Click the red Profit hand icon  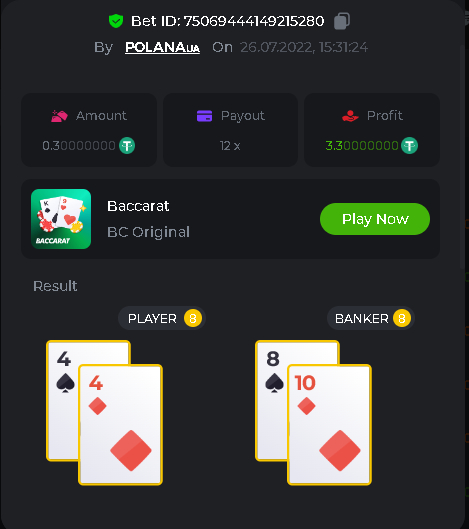pyautogui.click(x=350, y=116)
